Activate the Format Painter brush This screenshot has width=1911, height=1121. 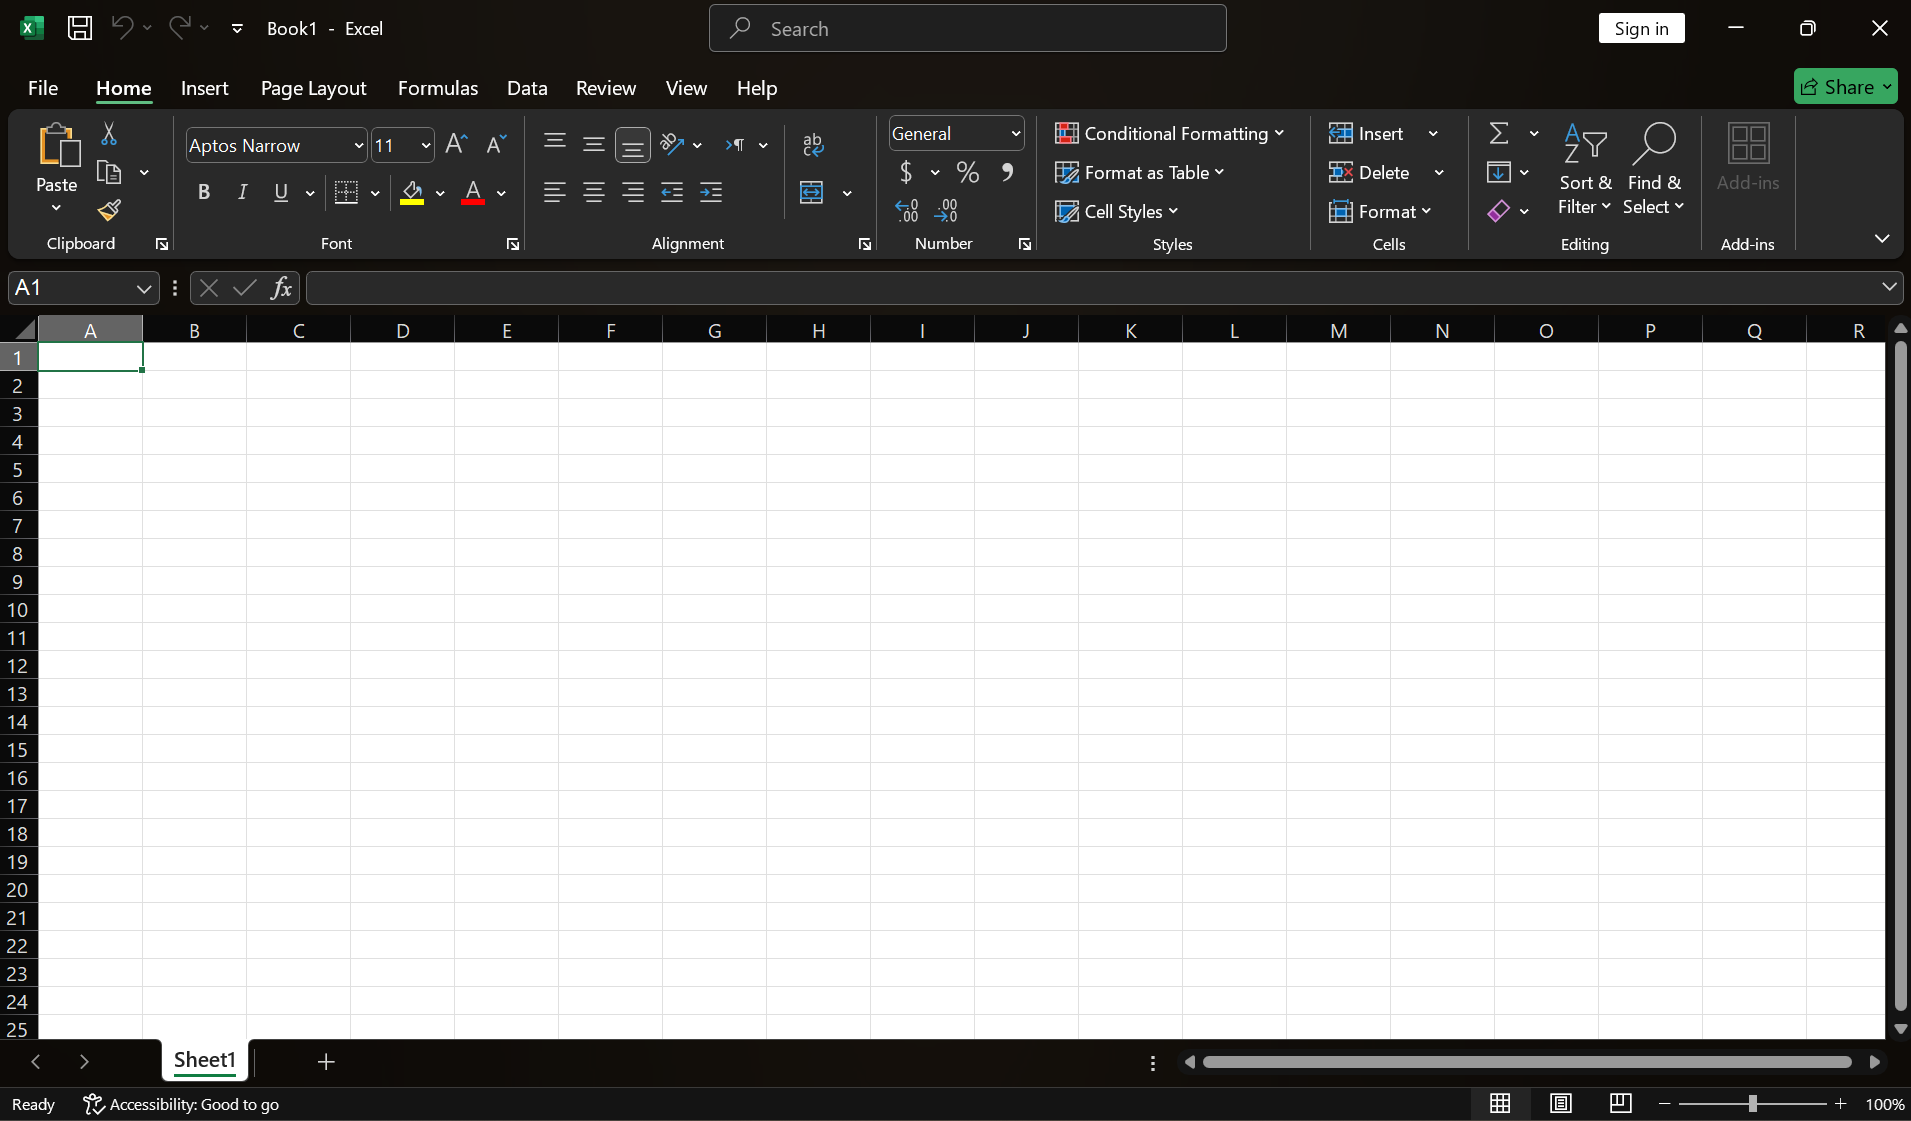[x=109, y=210]
